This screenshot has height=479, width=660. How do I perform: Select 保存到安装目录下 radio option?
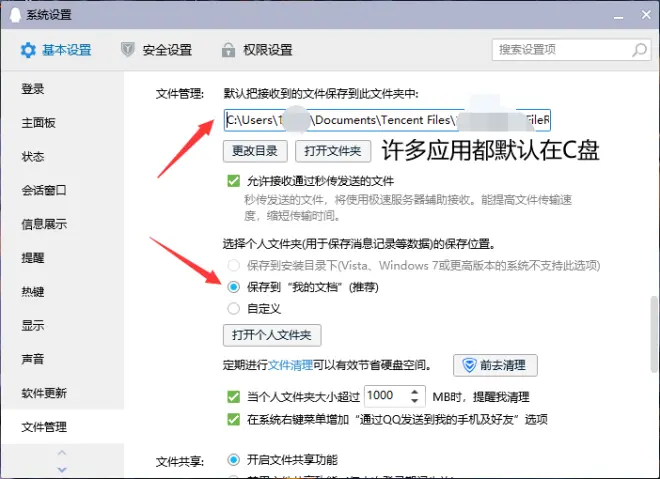(234, 265)
